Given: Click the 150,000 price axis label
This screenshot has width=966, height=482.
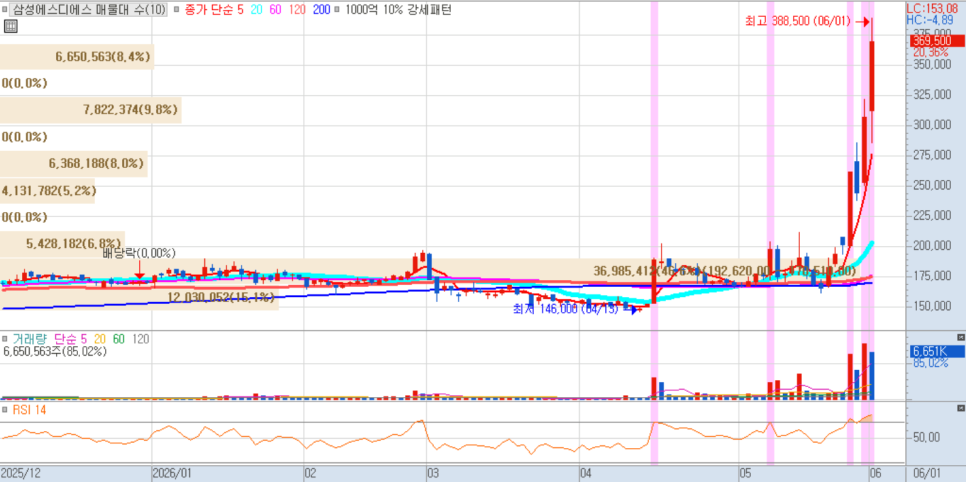Looking at the screenshot, I should 935,306.
